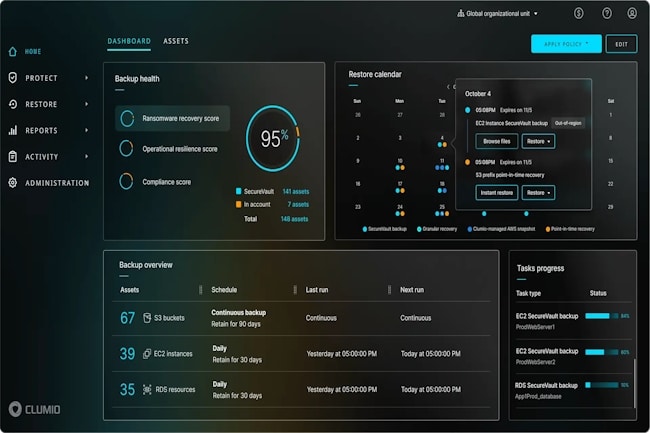Click the In account orange legend swatch
650x433 pixels.
[x=238, y=204]
